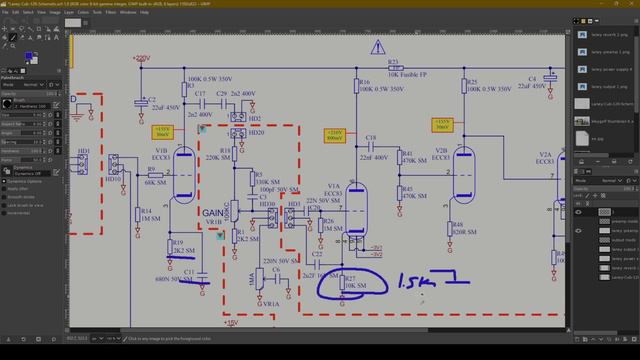Click the reset tool options icon at bottom left
640x360 pixels.
pyautogui.click(x=53, y=339)
